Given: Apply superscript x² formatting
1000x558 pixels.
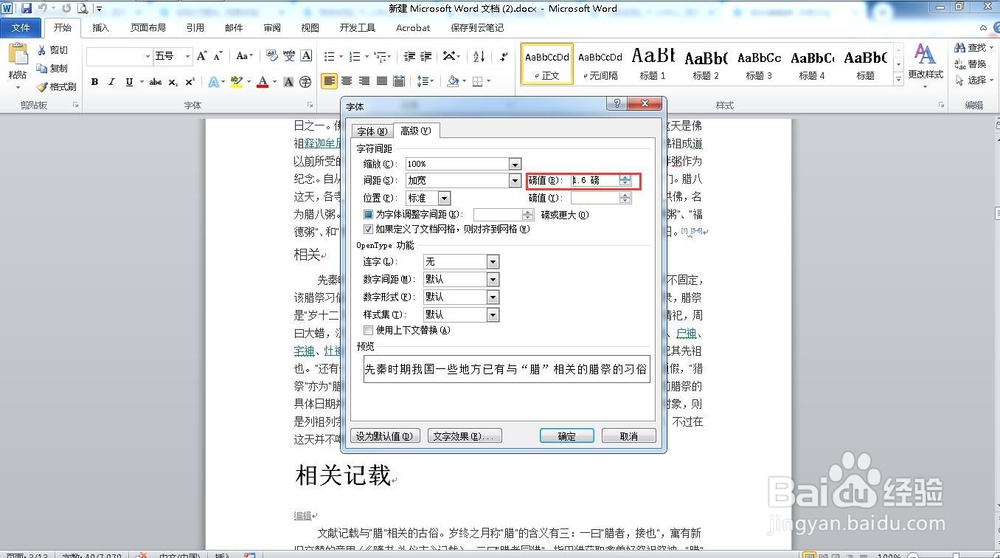Looking at the screenshot, I should (190, 82).
